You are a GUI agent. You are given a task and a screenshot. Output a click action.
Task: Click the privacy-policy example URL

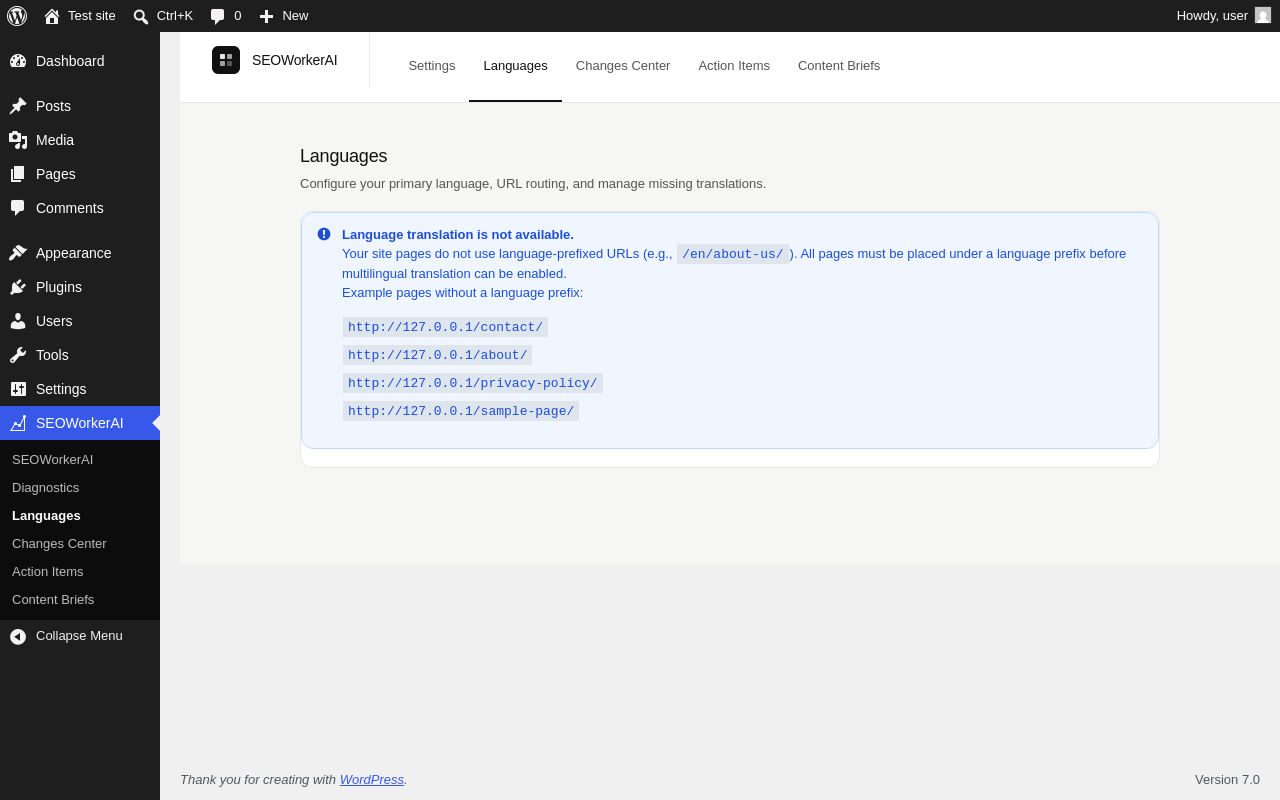[473, 383]
